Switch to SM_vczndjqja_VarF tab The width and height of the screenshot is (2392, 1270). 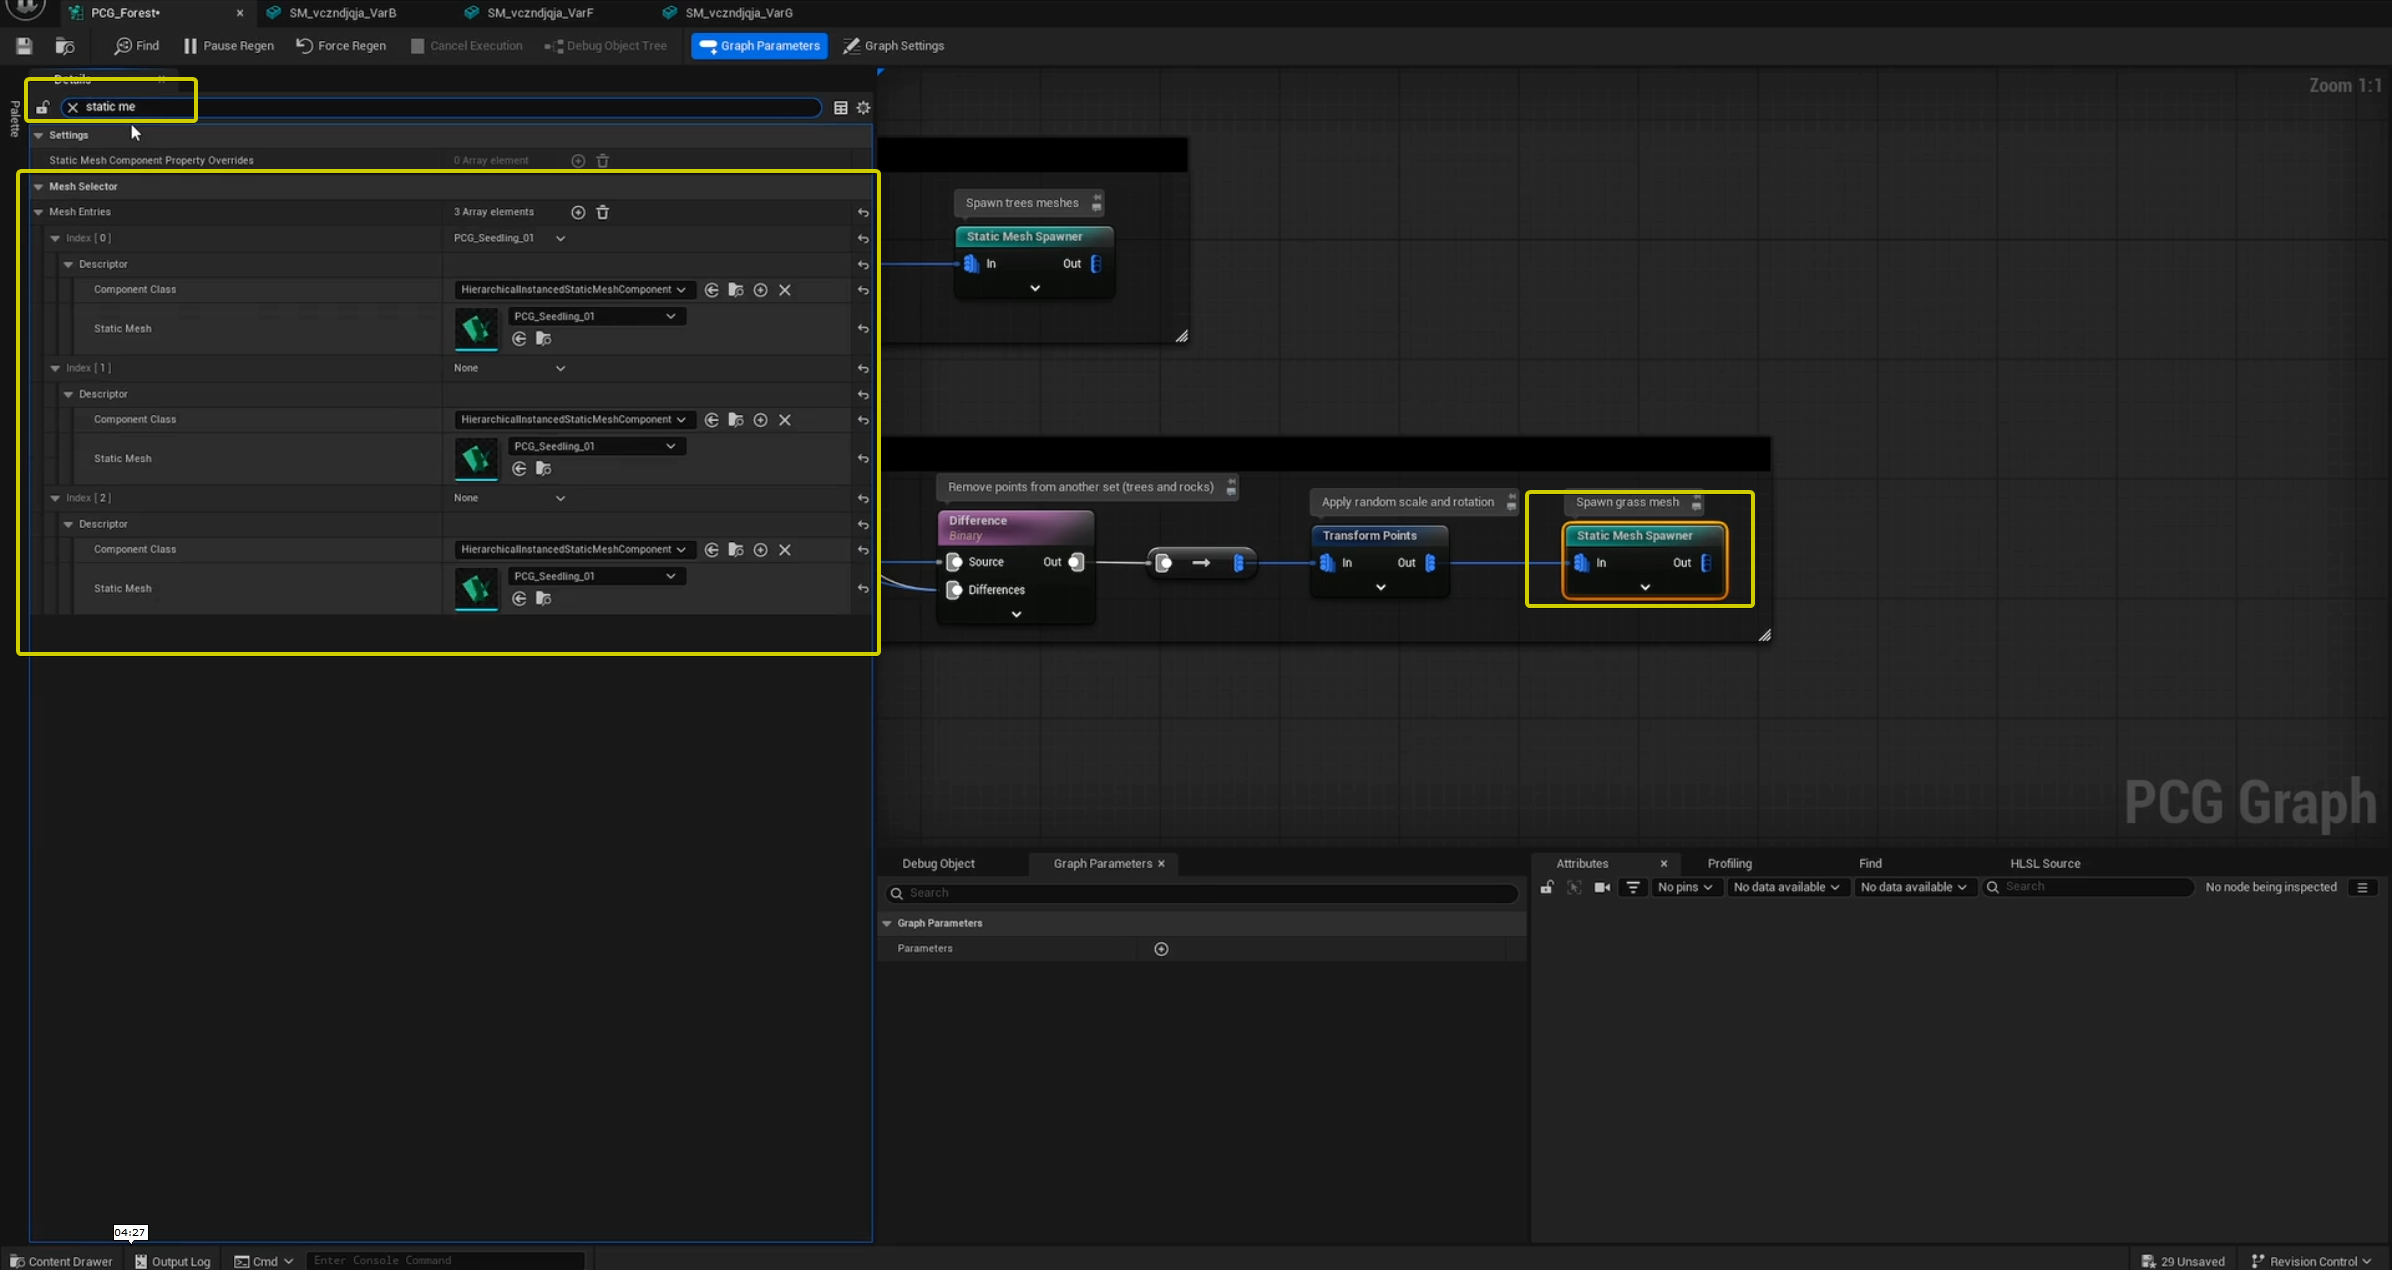click(539, 13)
